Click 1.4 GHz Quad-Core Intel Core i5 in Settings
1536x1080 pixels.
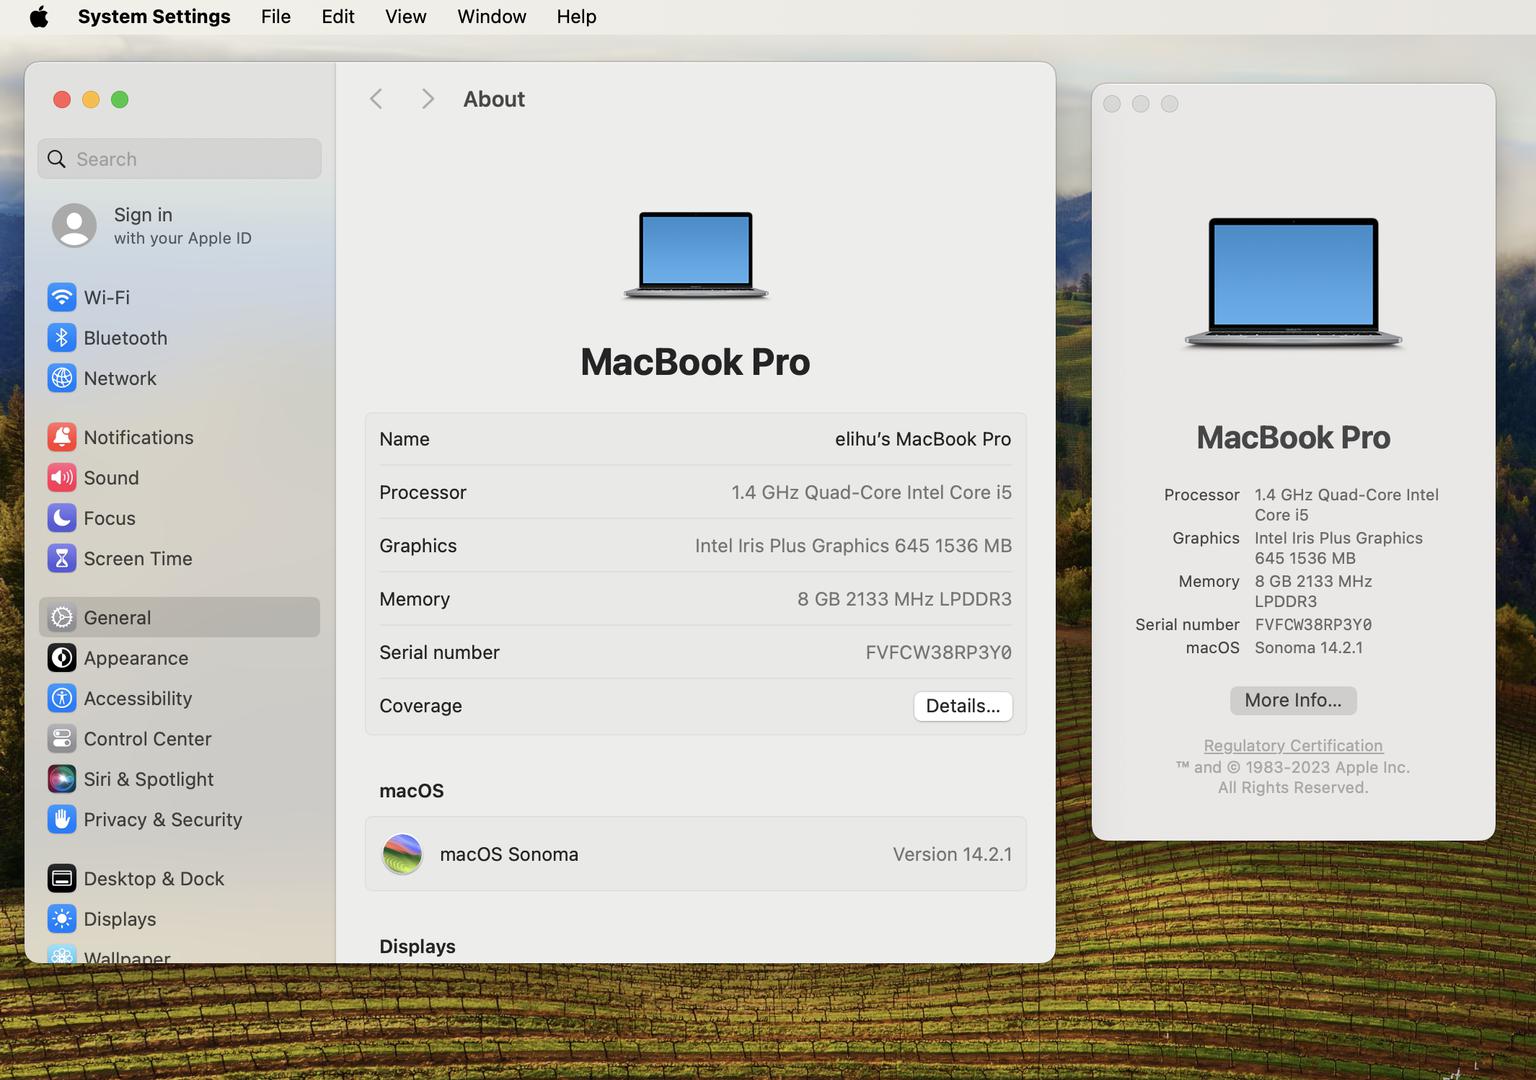[871, 492]
